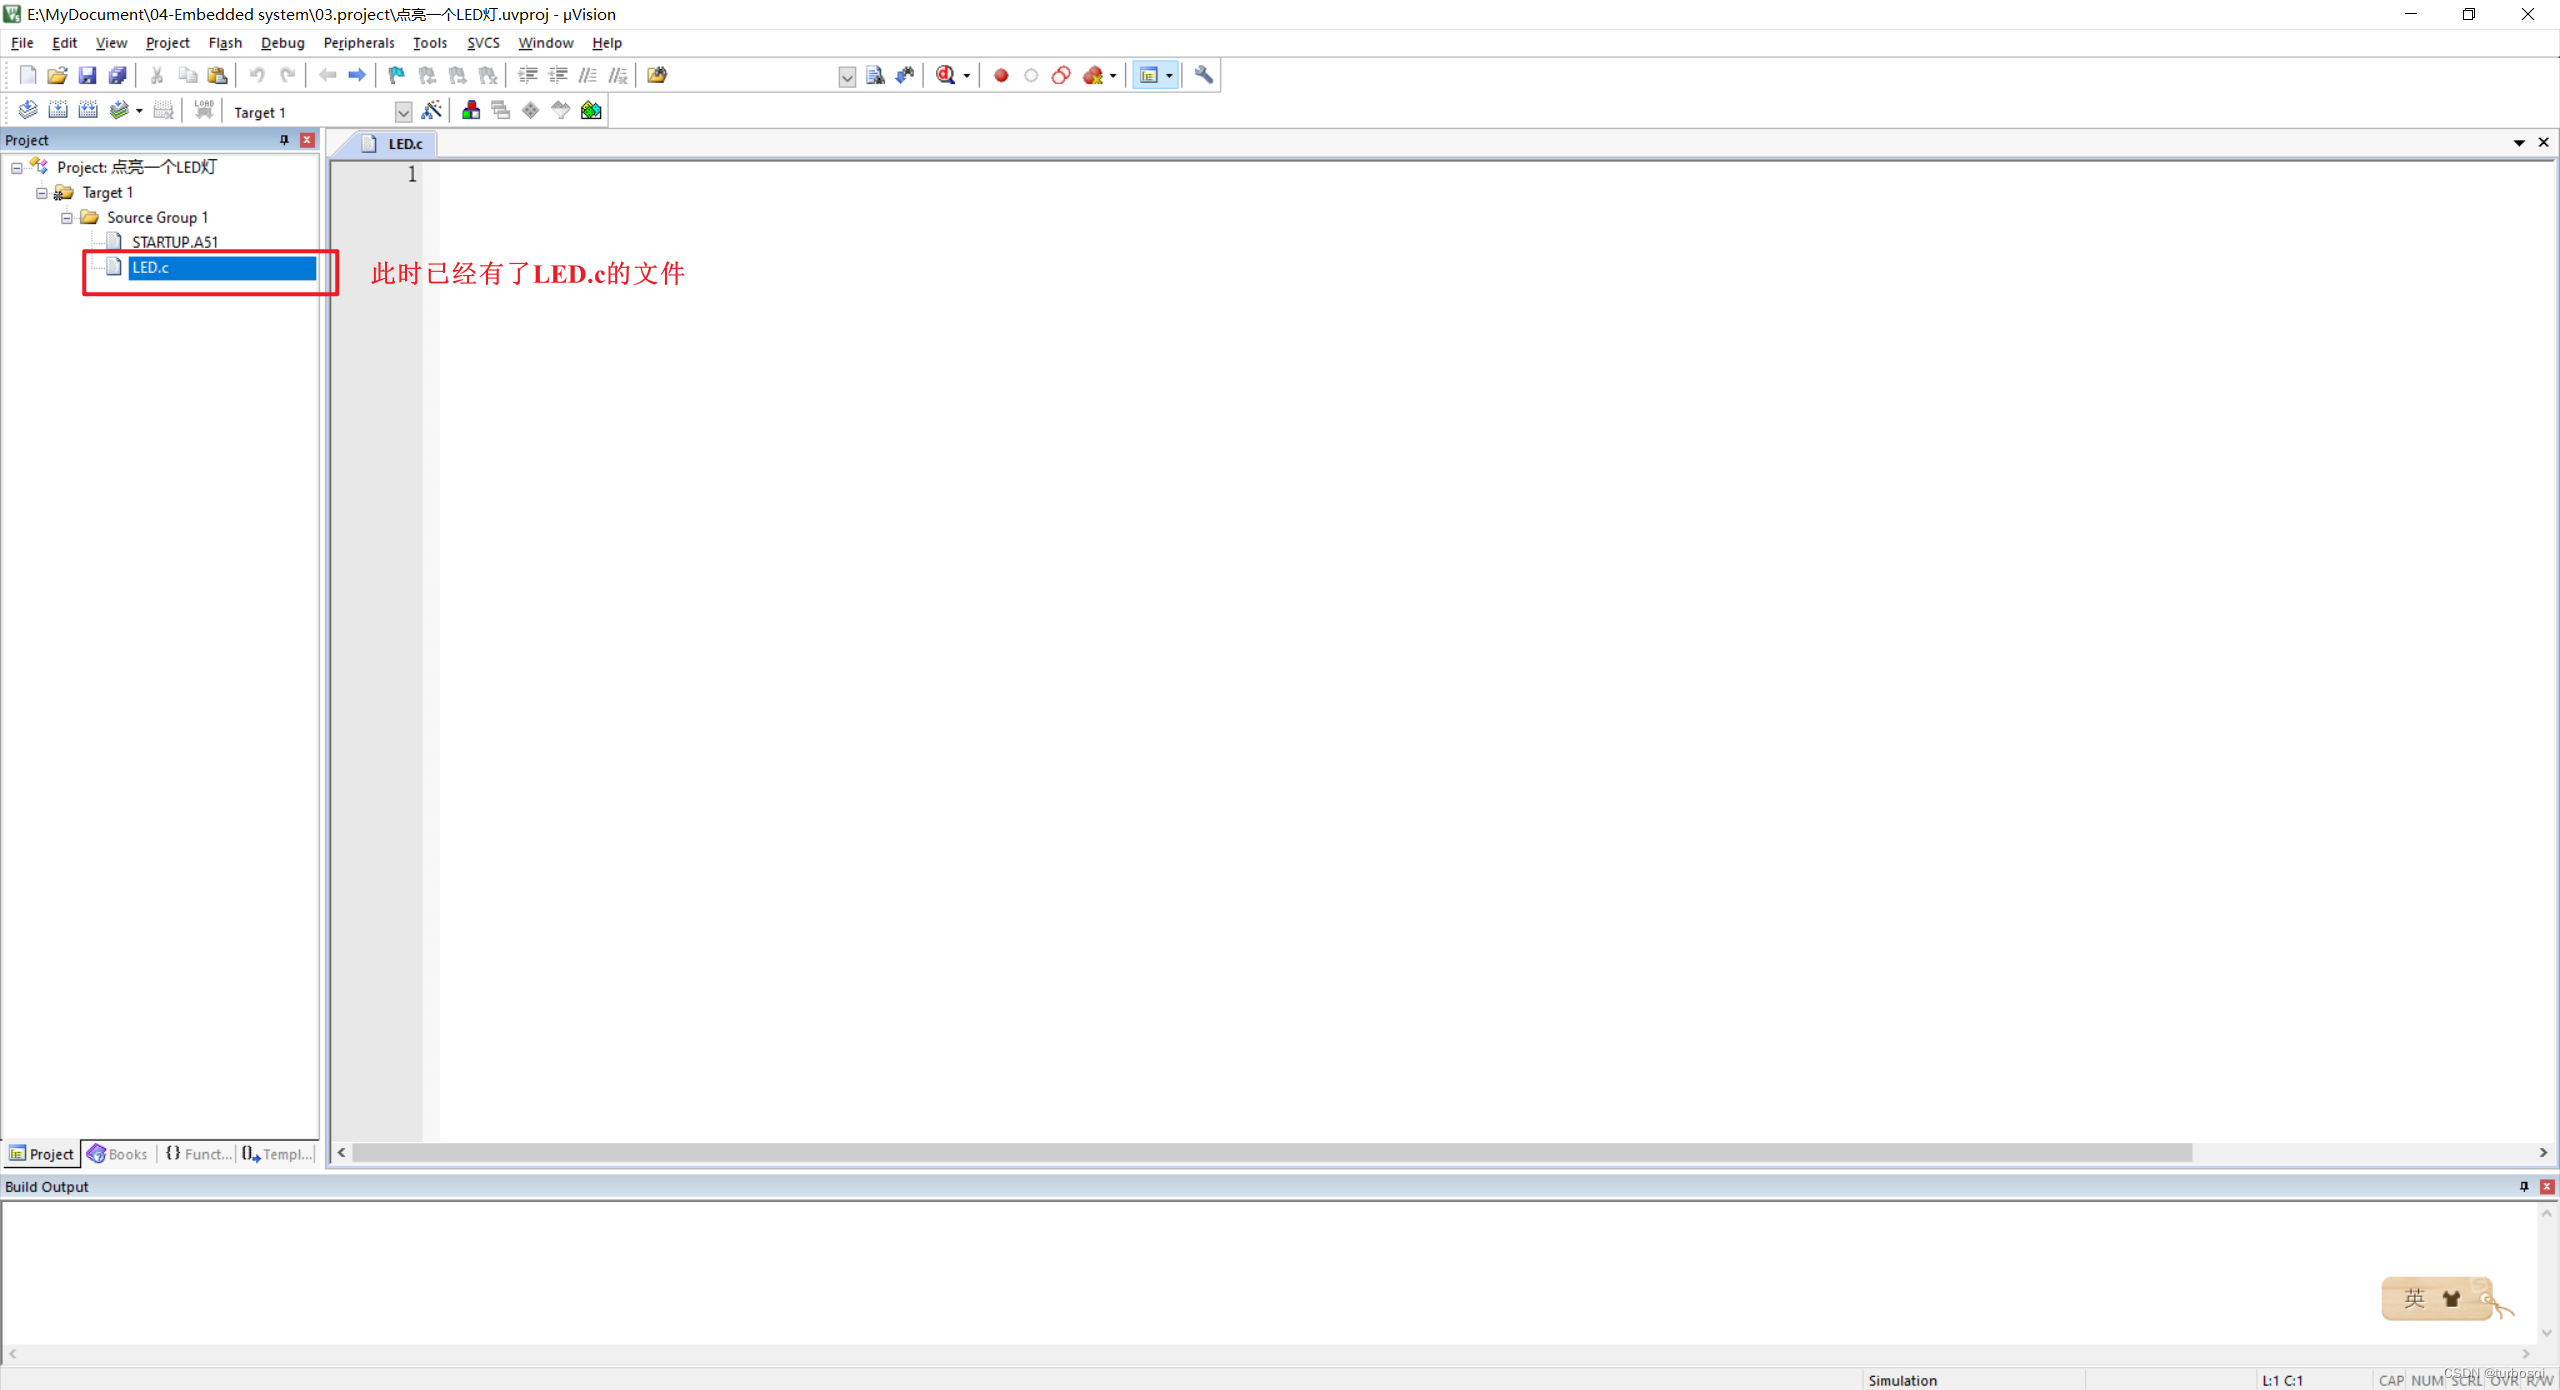Viewport: 2560px width, 1390px height.
Task: Open Pack Installer green diamond icon
Action: (591, 110)
